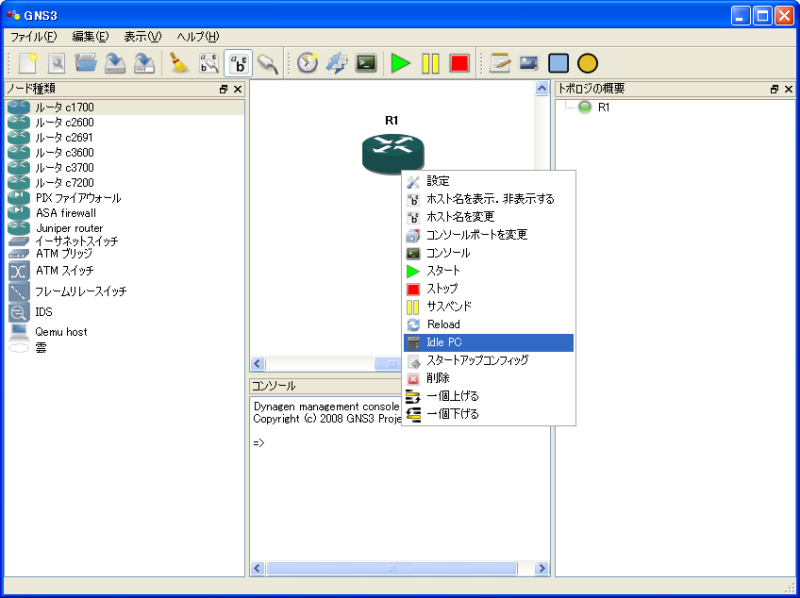800x598 pixels.
Task: Close the トポロジの概要 panel
Action: [788, 90]
